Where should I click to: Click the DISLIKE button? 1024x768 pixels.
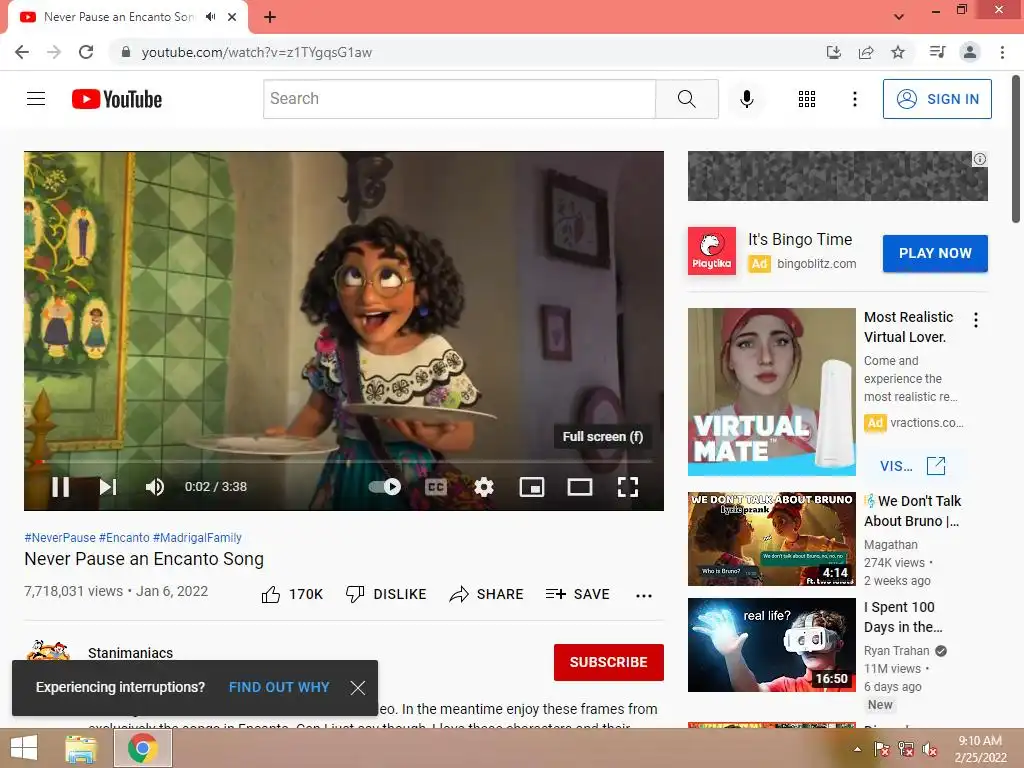386,594
